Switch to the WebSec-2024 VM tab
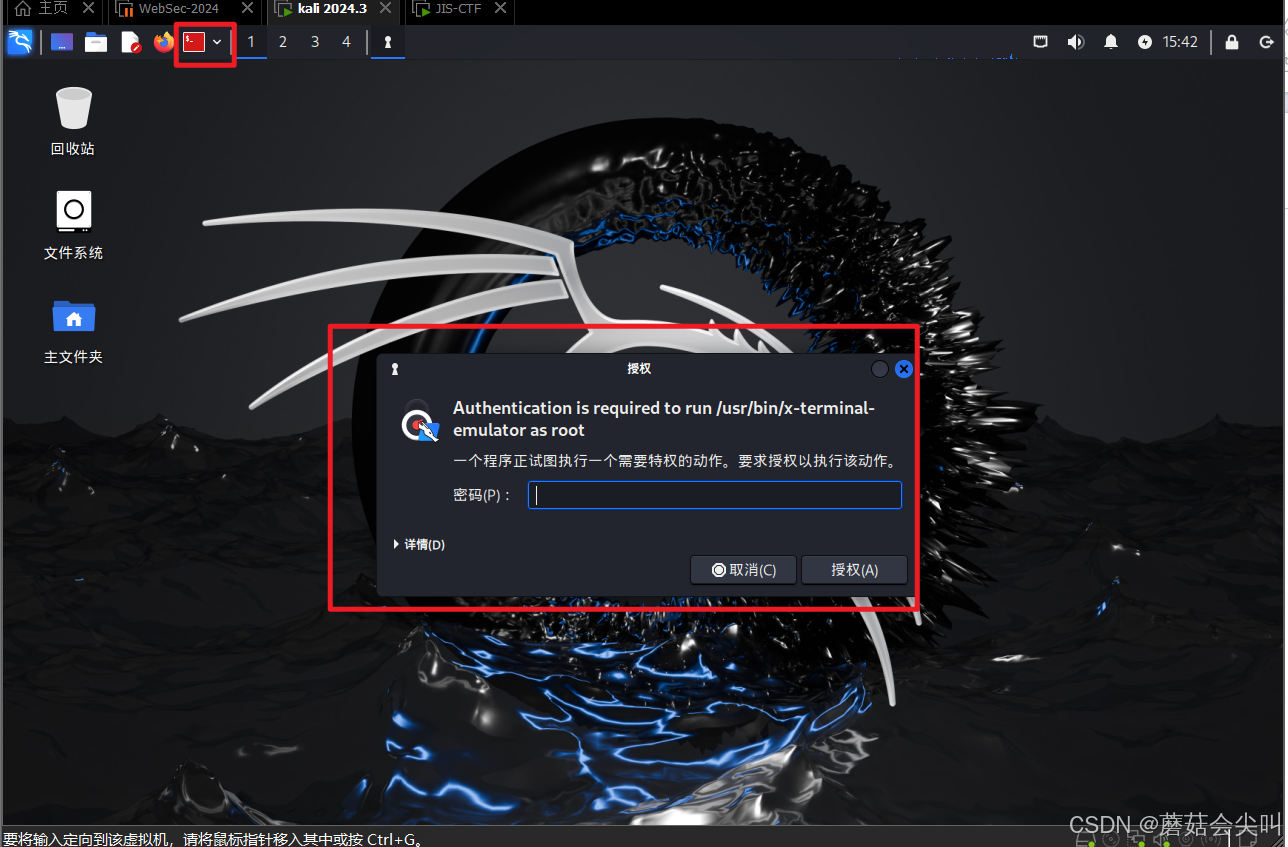Screen dimensions: 1288x847 168,9
